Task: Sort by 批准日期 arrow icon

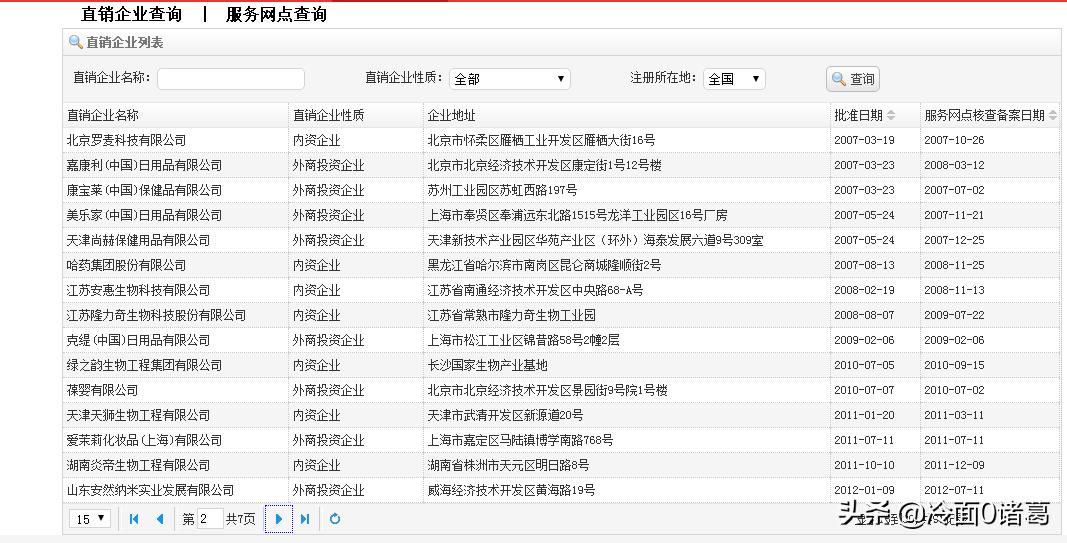Action: 891,116
